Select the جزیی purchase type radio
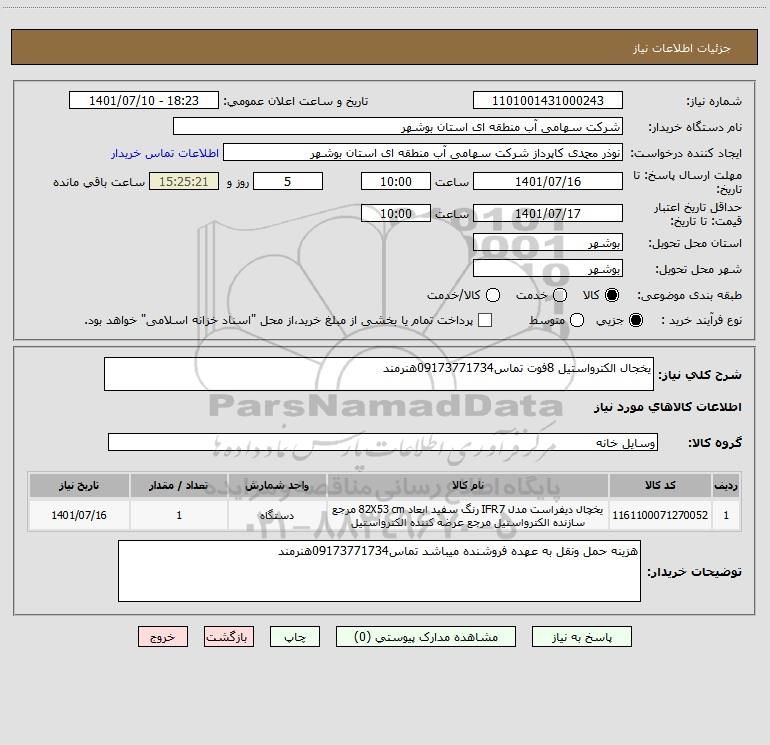 click(x=636, y=320)
